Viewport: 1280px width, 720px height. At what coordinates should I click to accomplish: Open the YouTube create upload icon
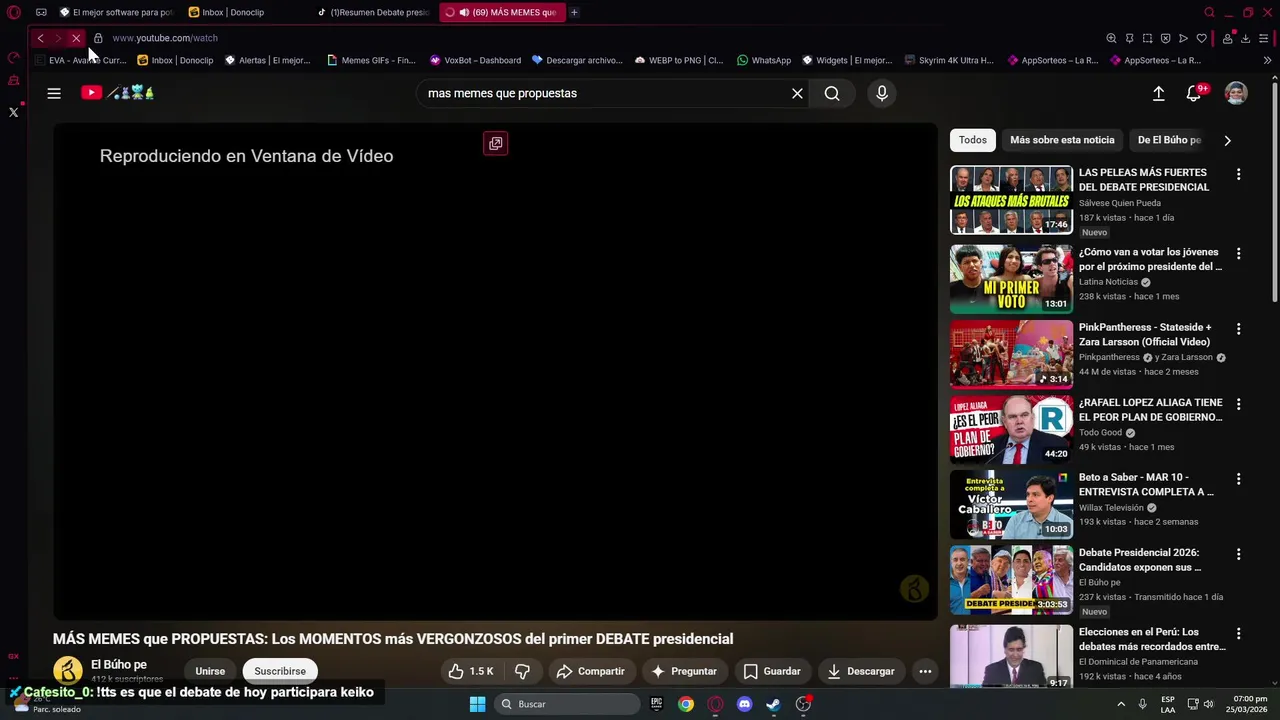pos(1158,93)
